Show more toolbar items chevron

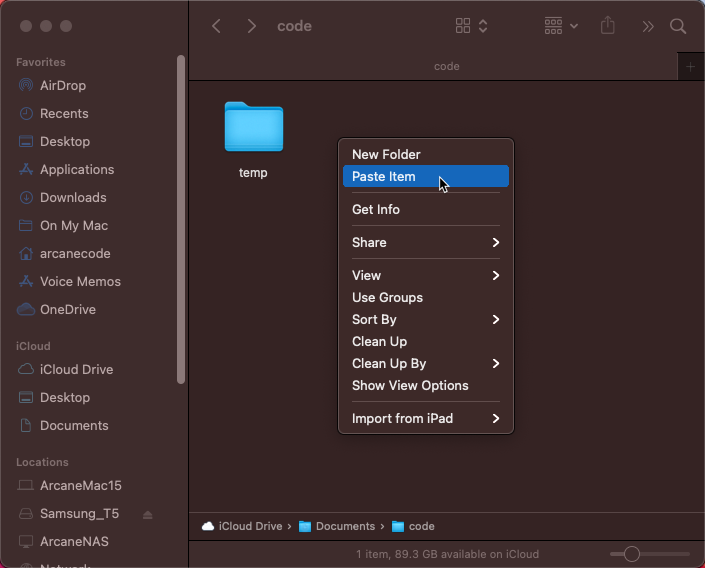pos(648,26)
